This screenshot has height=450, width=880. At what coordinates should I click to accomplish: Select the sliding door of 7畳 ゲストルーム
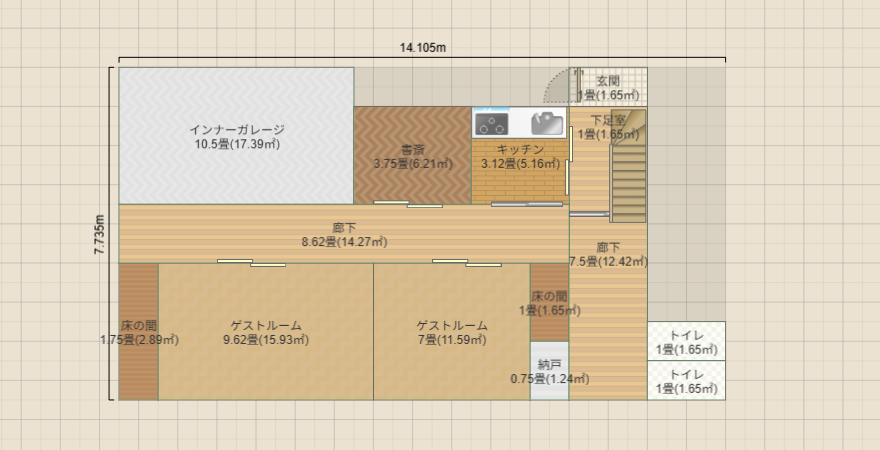pos(467,263)
